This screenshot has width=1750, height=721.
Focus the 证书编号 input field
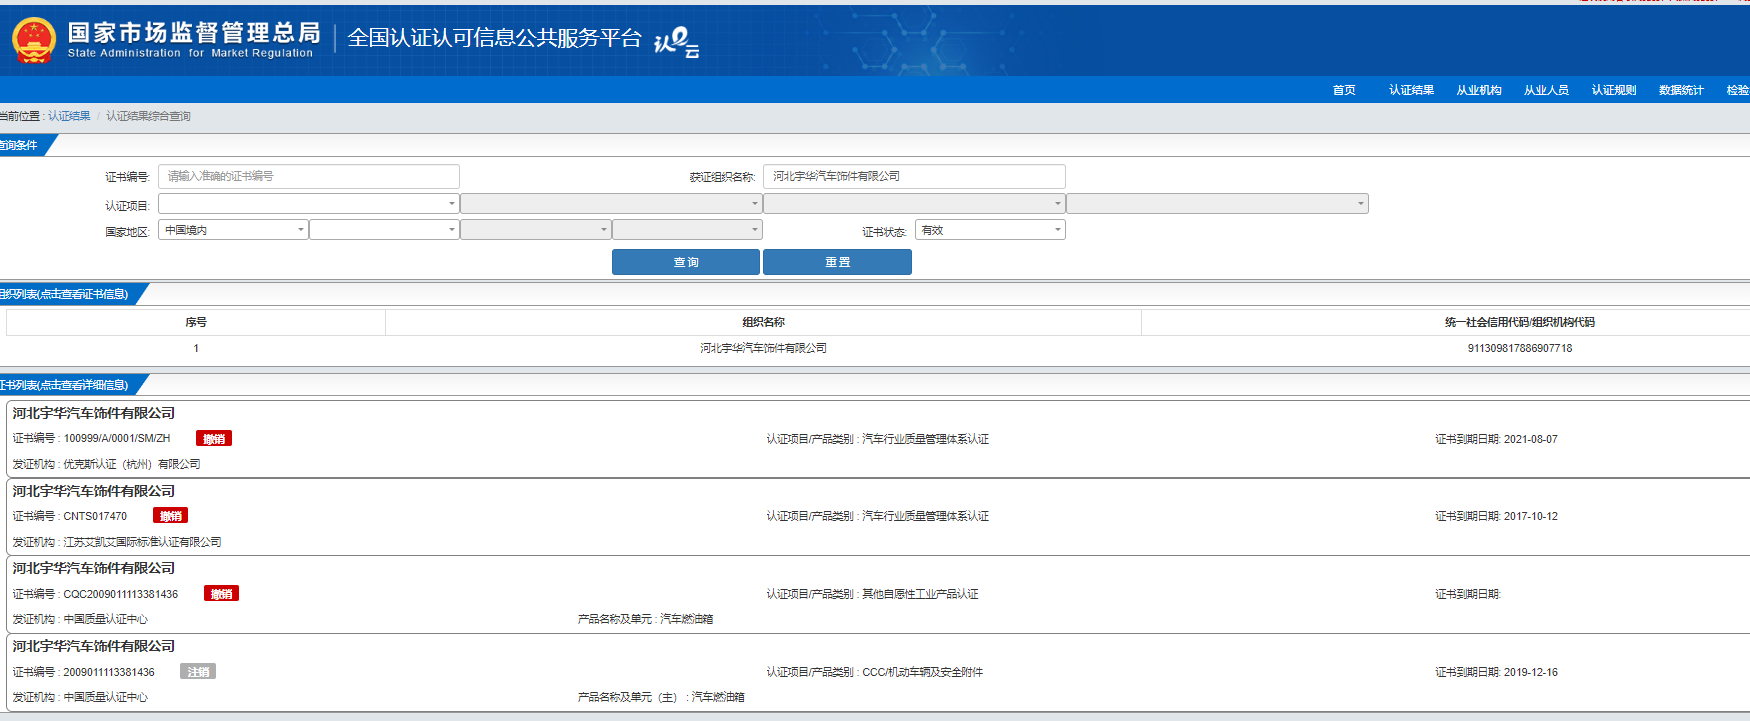[x=309, y=176]
